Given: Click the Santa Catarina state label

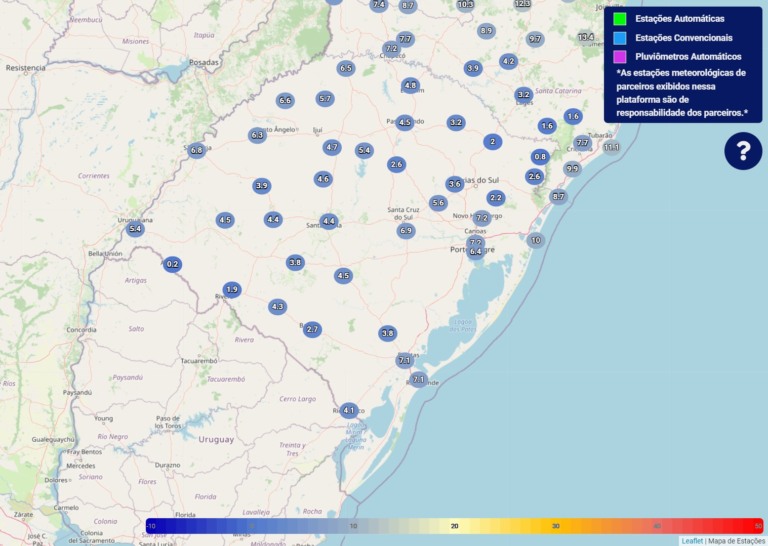Looking at the screenshot, I should [558, 91].
